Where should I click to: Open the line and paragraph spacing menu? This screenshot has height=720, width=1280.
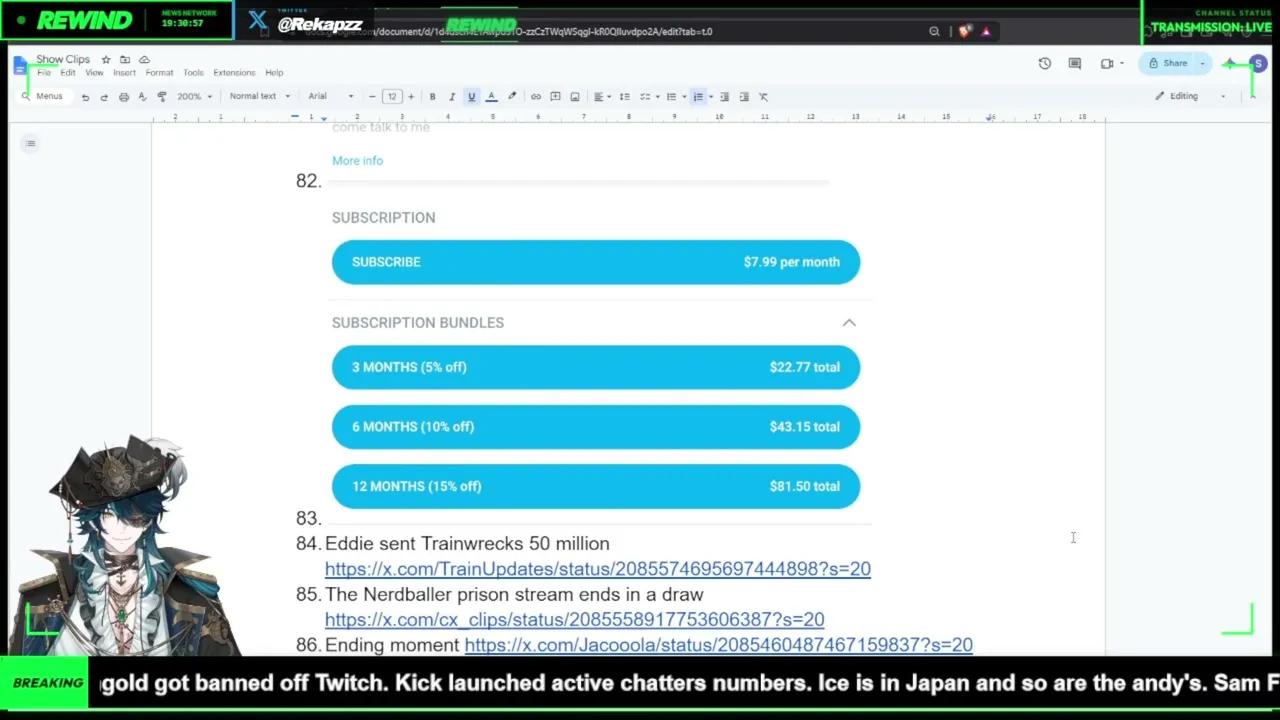coord(624,97)
